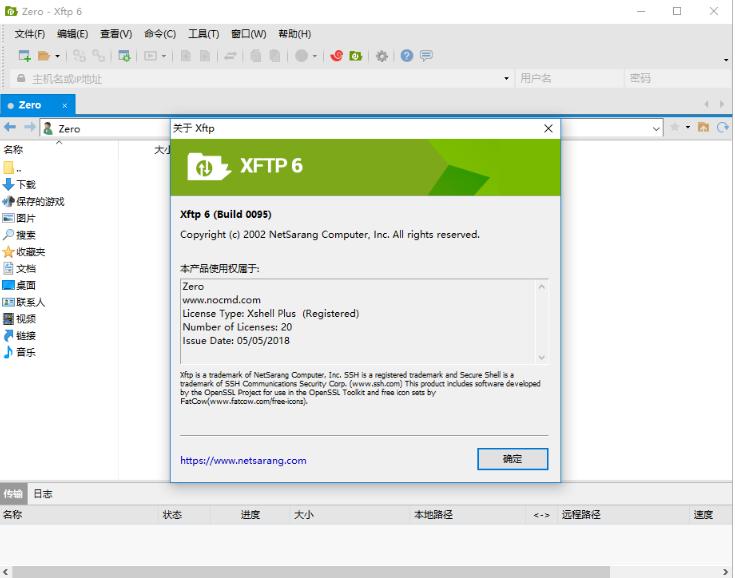This screenshot has width=735, height=578.
Task: Click 确定 button in About dialog
Action: coord(512,459)
